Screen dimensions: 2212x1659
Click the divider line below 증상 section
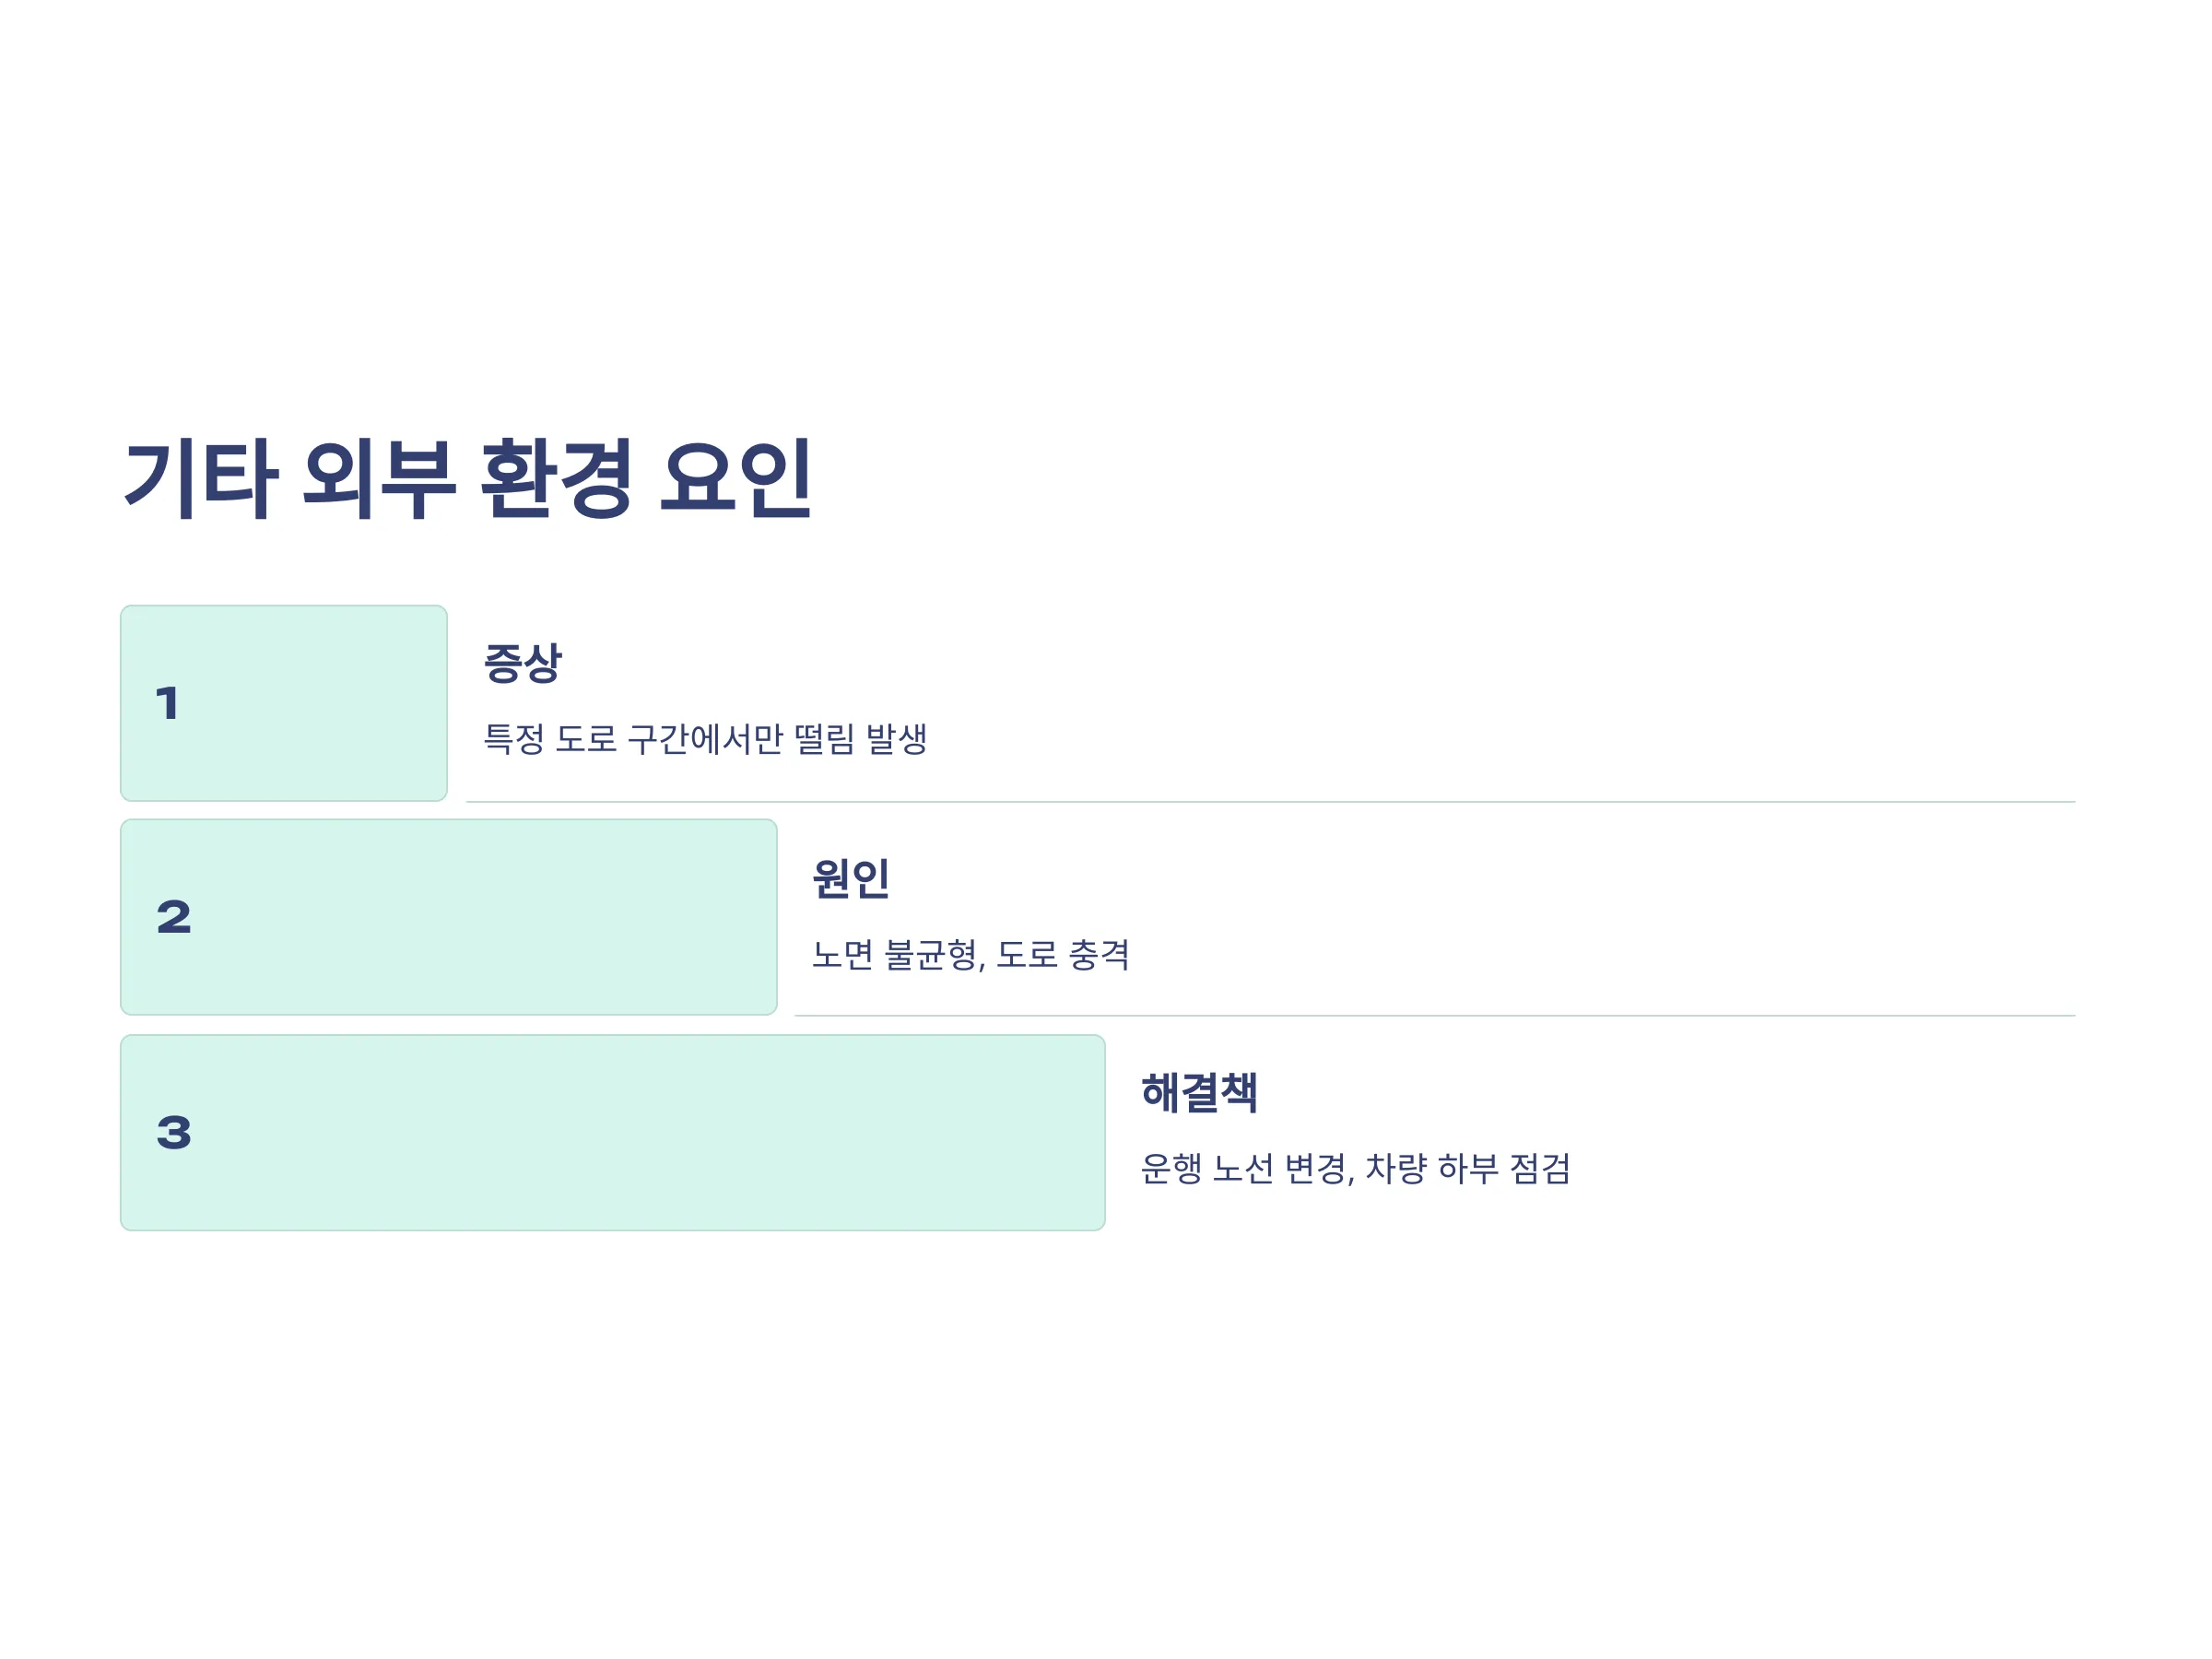click(x=1271, y=802)
